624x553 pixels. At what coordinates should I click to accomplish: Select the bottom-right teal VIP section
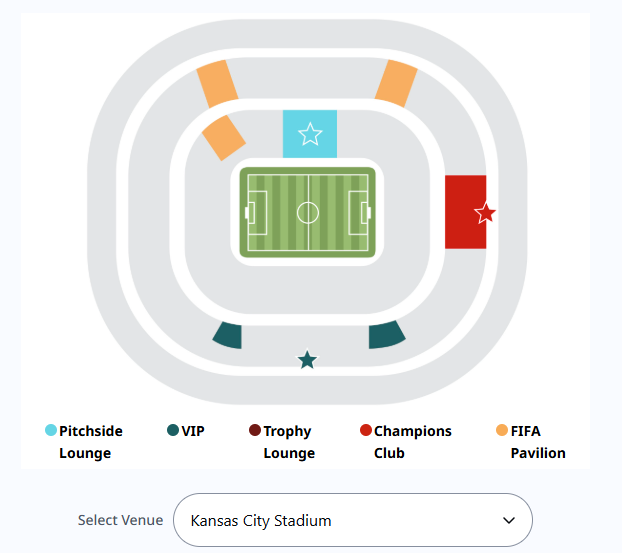click(386, 334)
